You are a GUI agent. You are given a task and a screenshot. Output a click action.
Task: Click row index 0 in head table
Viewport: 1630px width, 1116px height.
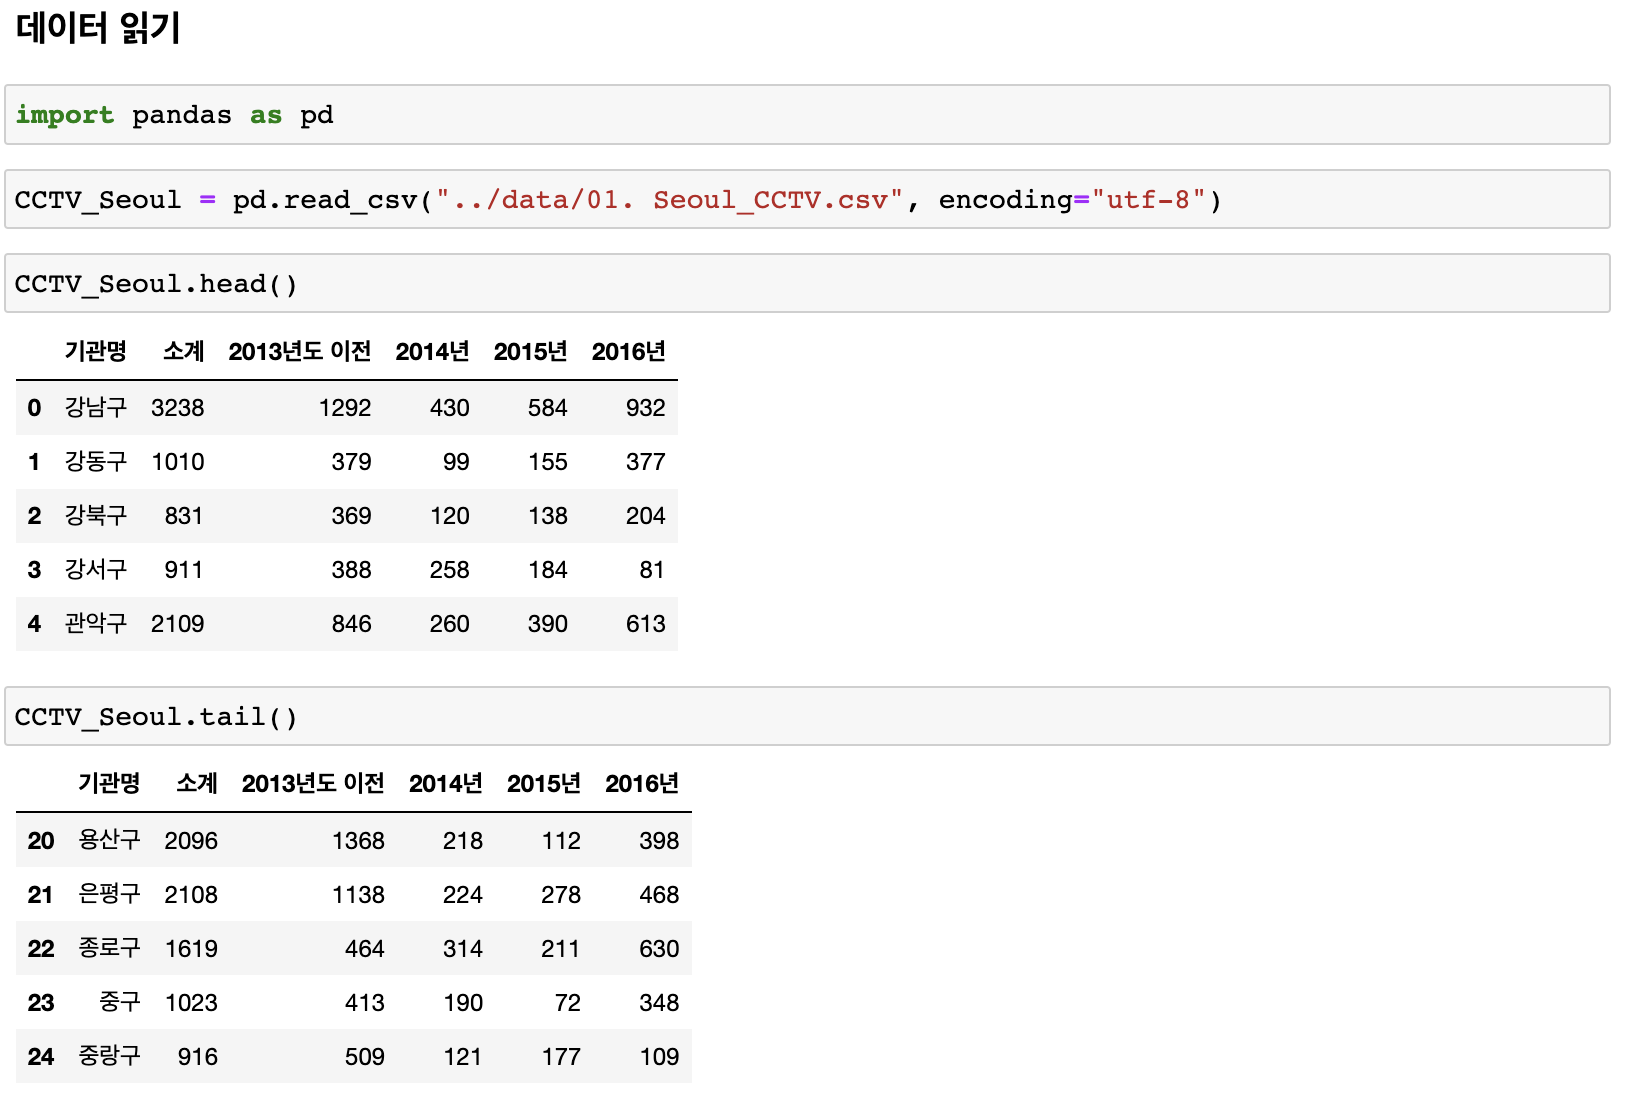coord(35,408)
